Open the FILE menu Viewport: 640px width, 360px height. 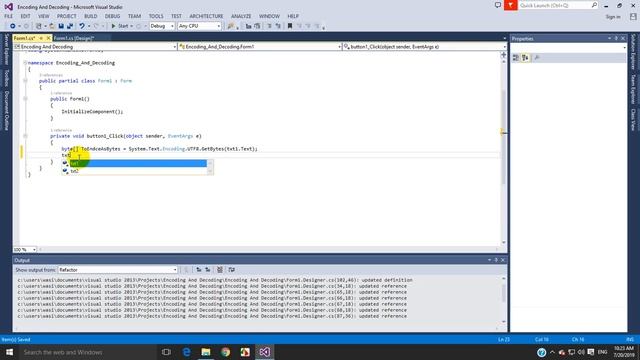pyautogui.click(x=9, y=16)
